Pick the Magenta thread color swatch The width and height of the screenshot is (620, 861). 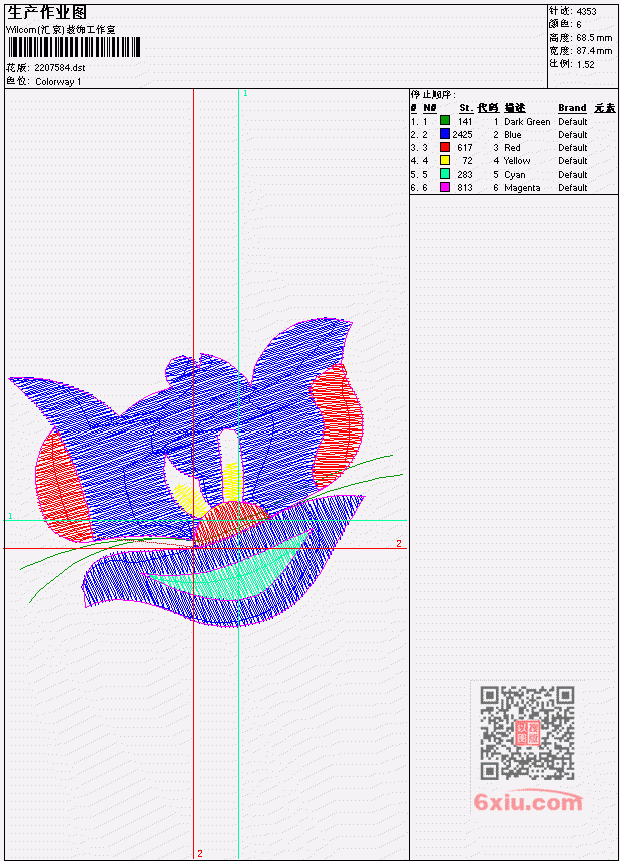click(x=445, y=187)
